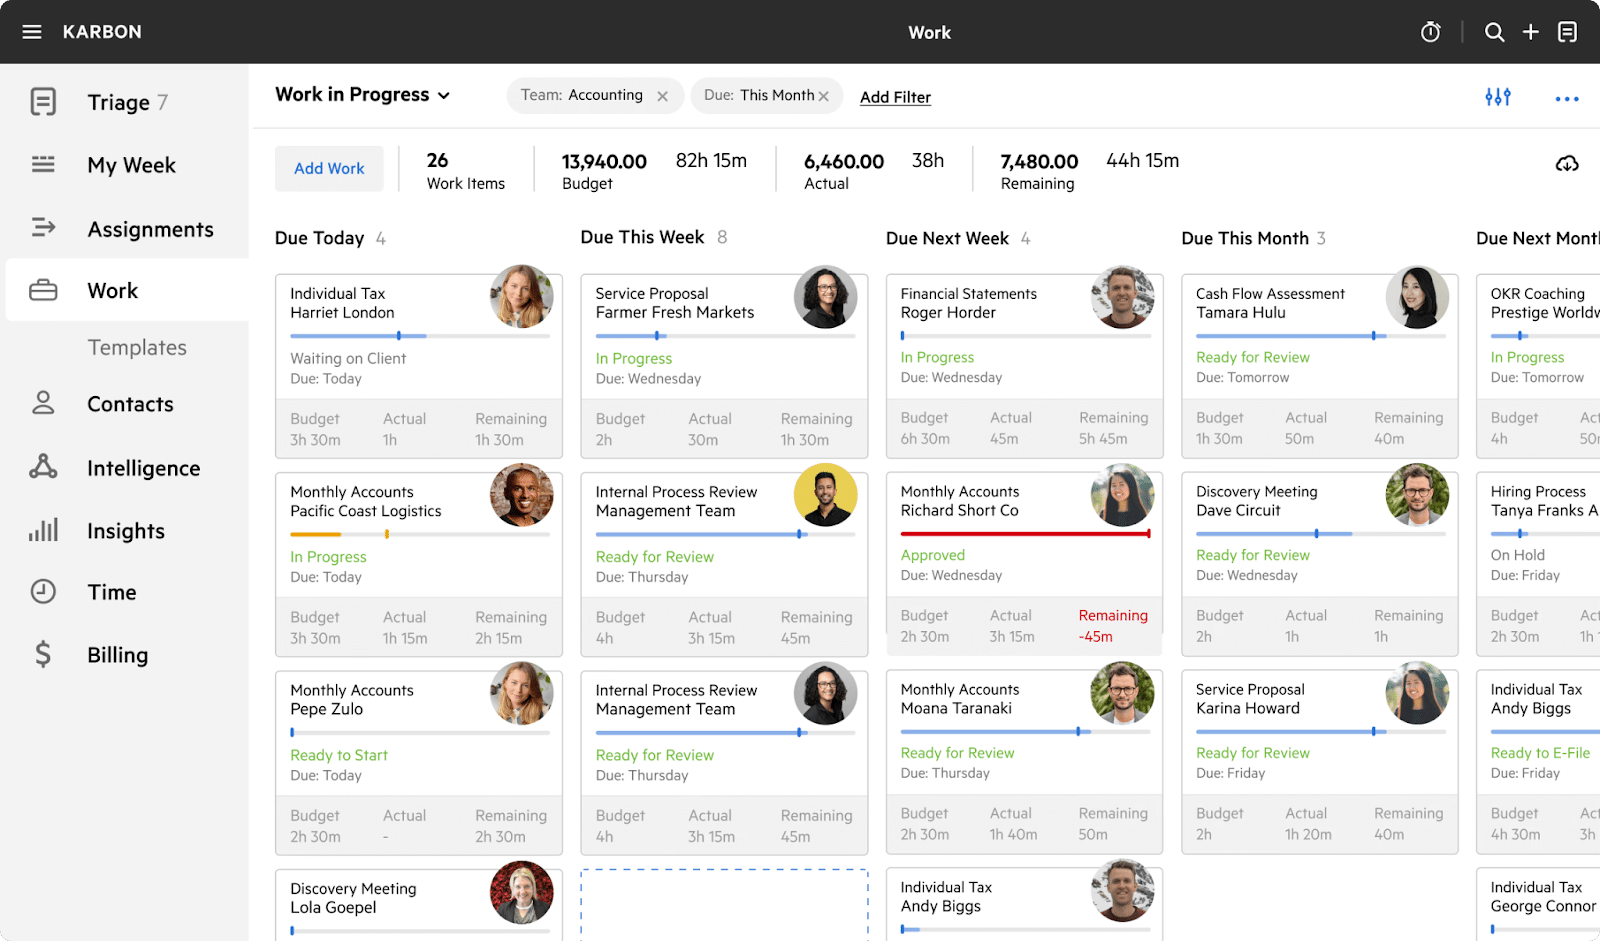Open the create new plus menu
This screenshot has height=941, width=1600.
1531,31
